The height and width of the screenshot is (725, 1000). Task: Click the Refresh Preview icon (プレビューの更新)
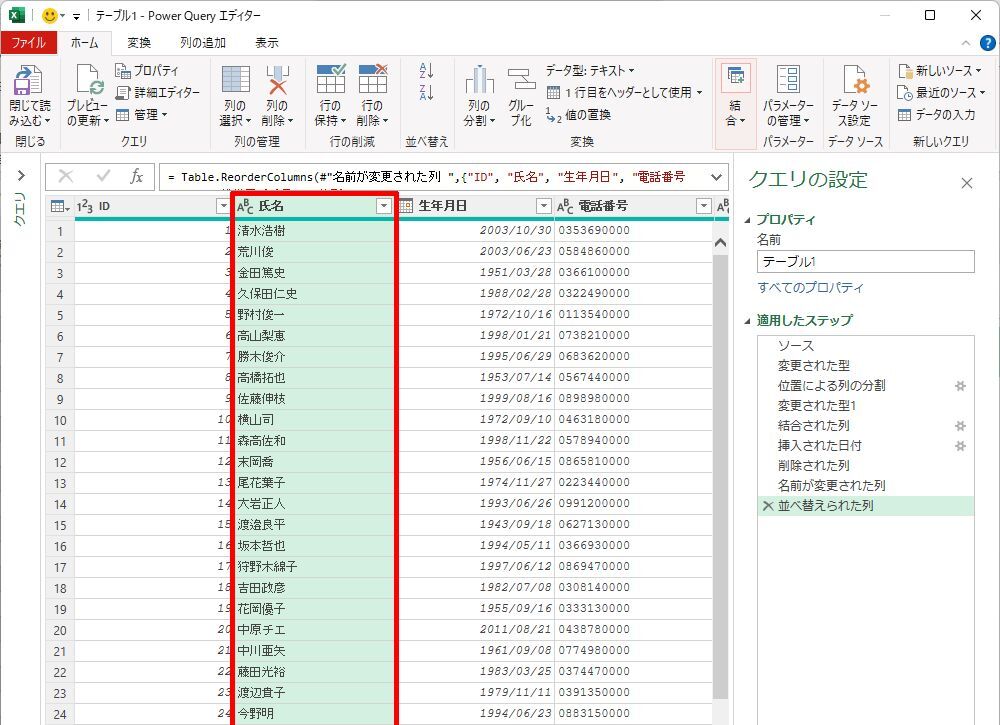tap(87, 82)
